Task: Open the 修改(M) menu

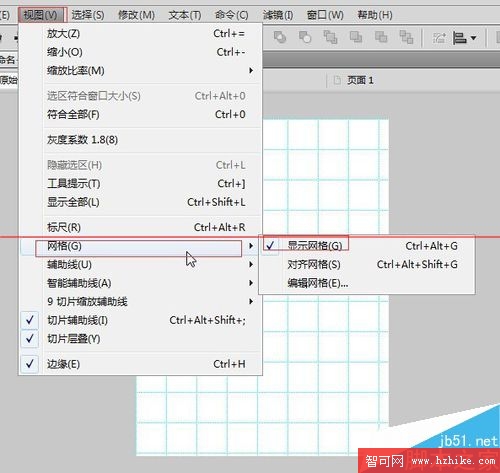Action: pyautogui.click(x=136, y=15)
